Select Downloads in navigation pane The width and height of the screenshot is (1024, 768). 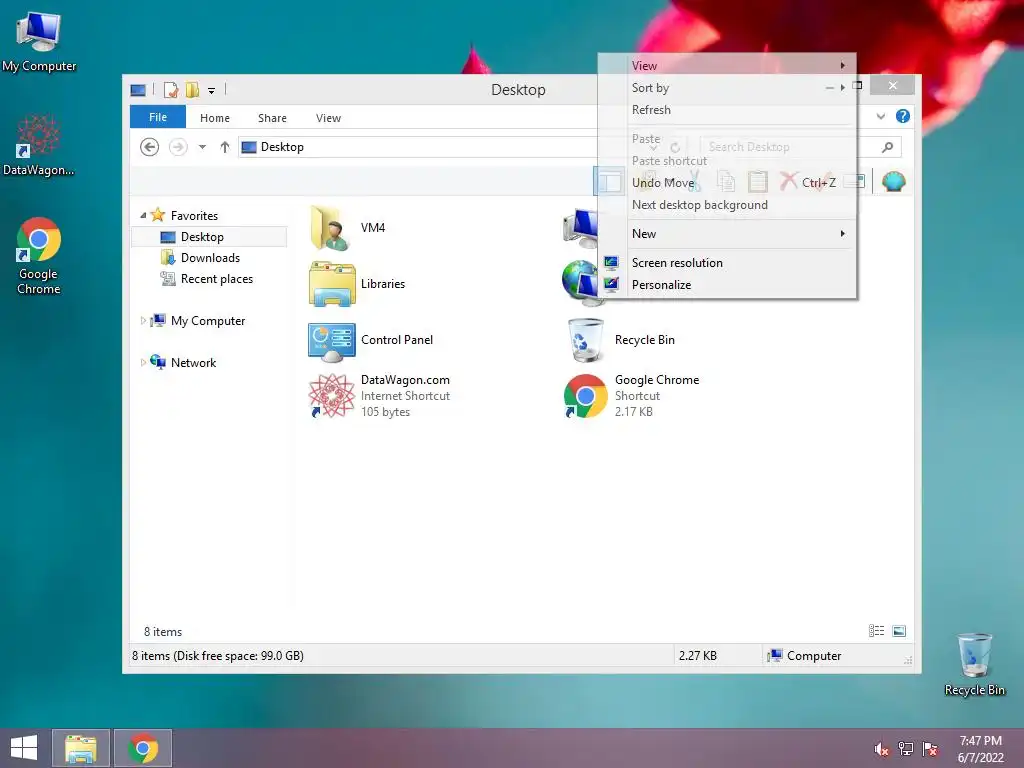pyautogui.click(x=210, y=257)
